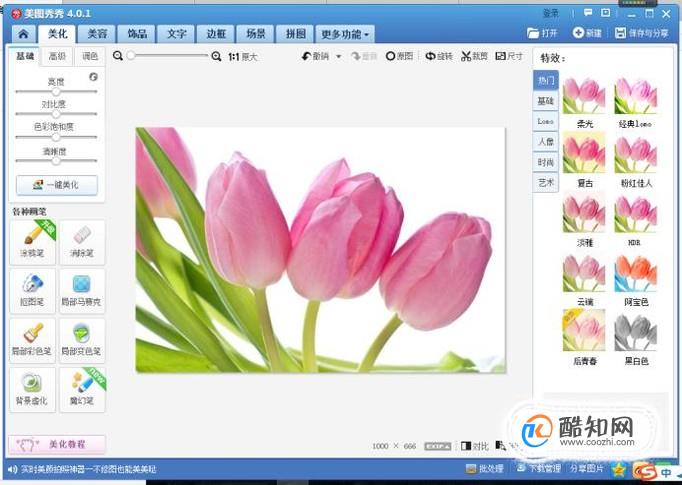Image resolution: width=682 pixels, height=485 pixels.
Task: Switch to the 美容 tab
Action: pyautogui.click(x=97, y=34)
